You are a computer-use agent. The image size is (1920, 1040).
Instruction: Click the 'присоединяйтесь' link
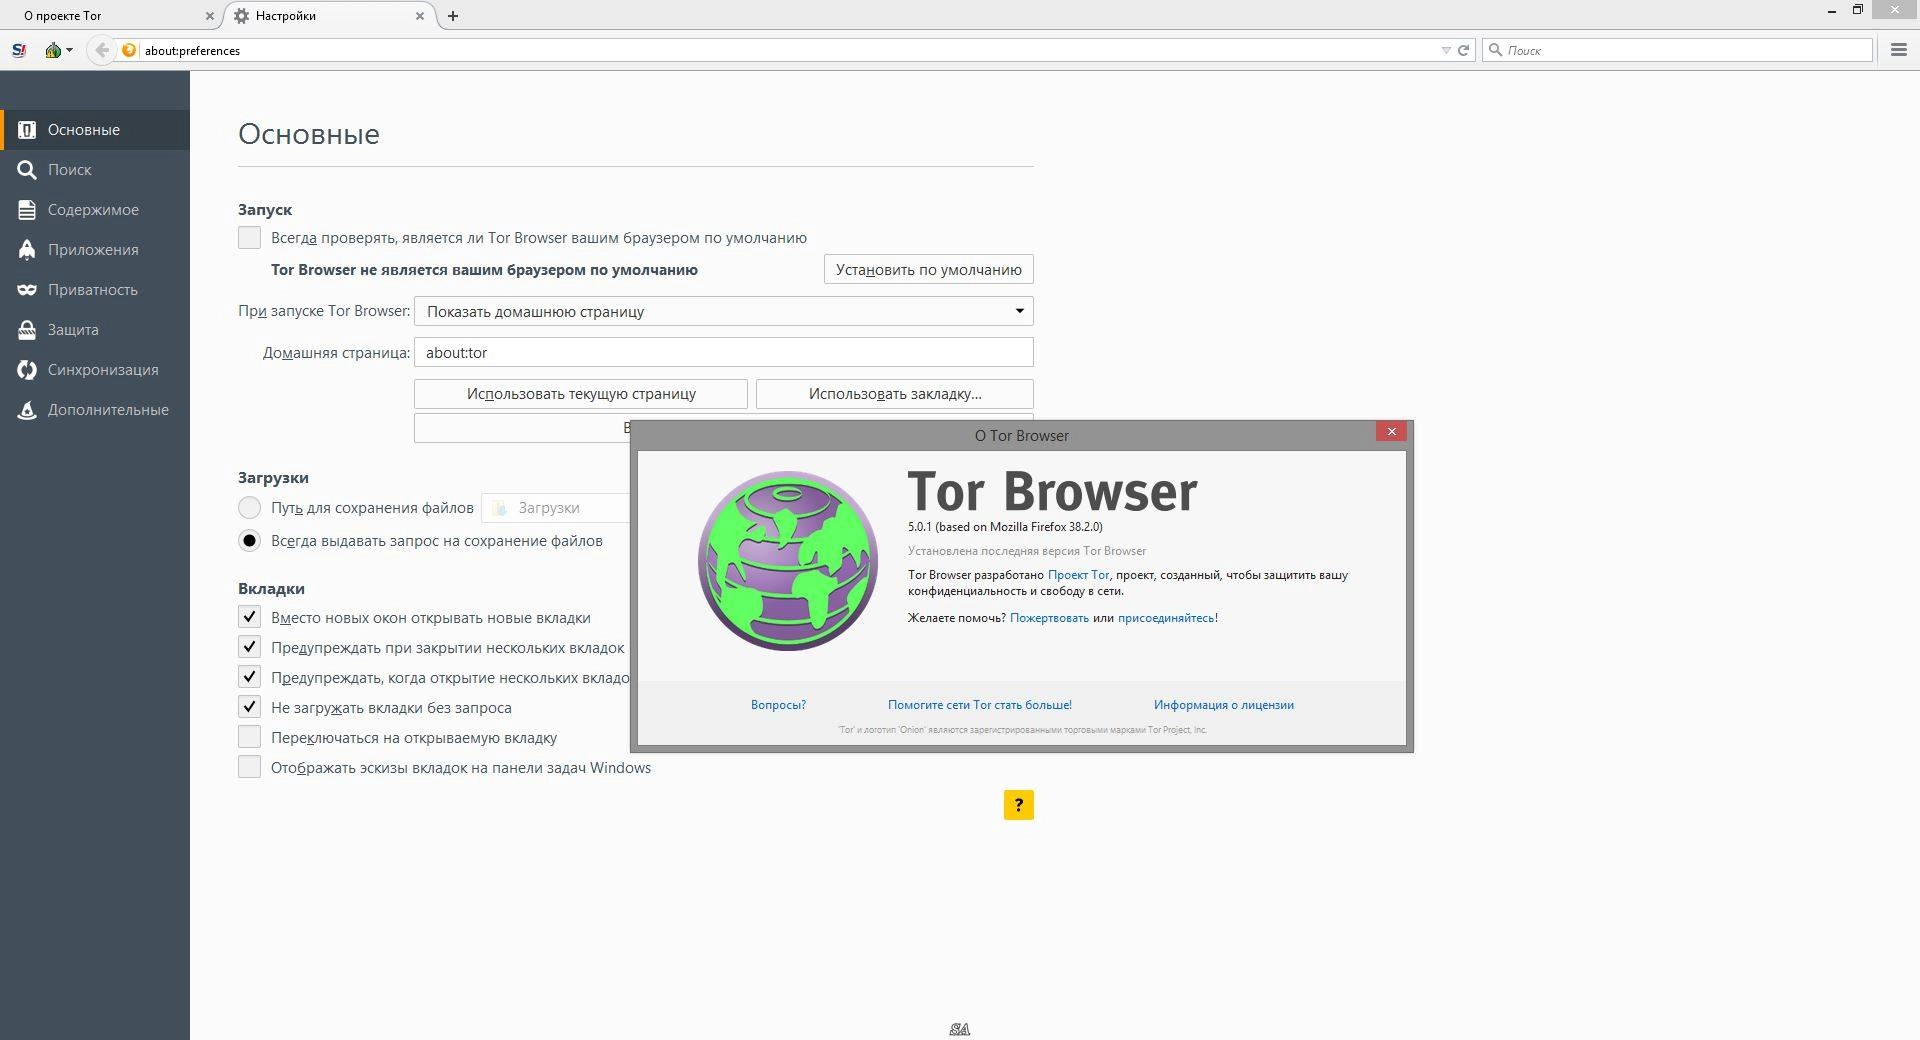[1166, 618]
